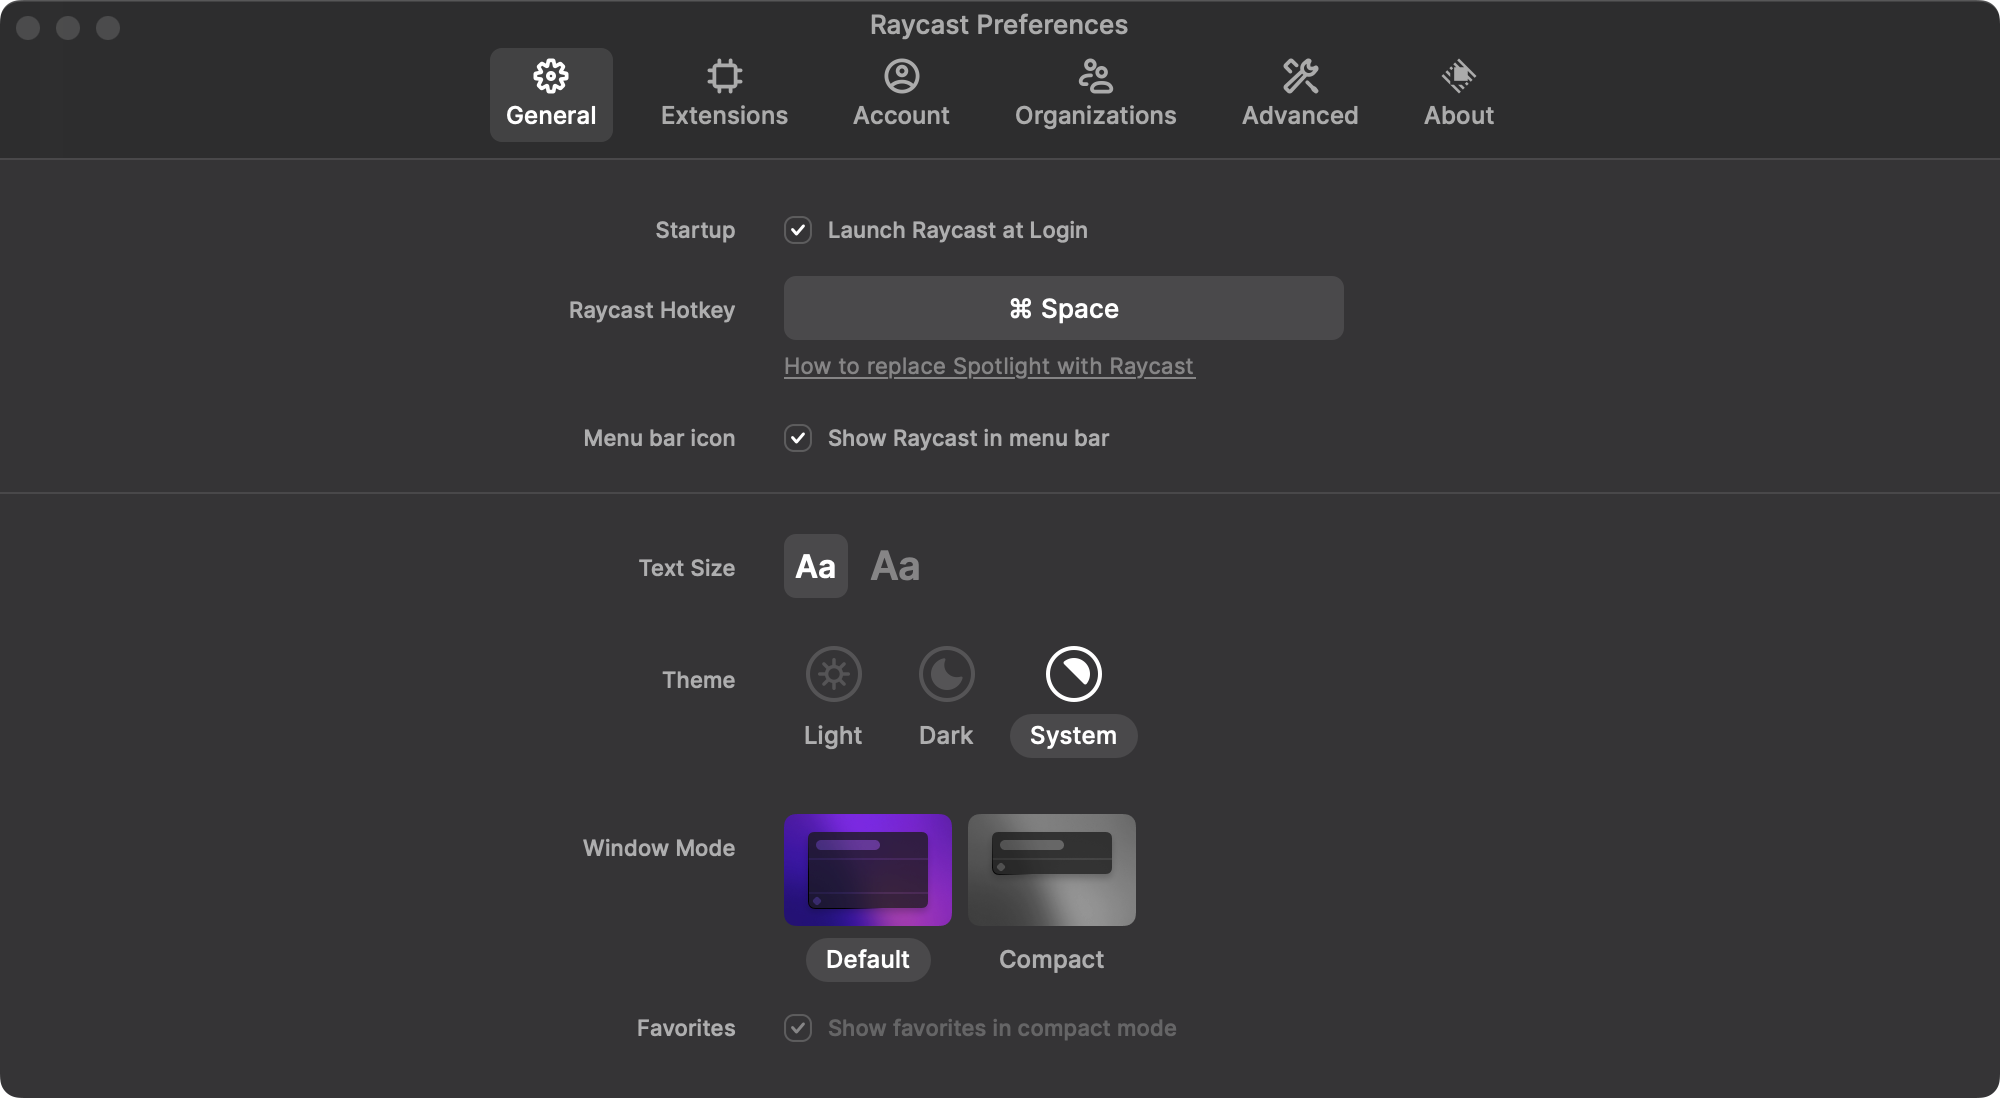The height and width of the screenshot is (1098, 2000).
Task: Open the Extensions chip icon
Action: (x=724, y=76)
